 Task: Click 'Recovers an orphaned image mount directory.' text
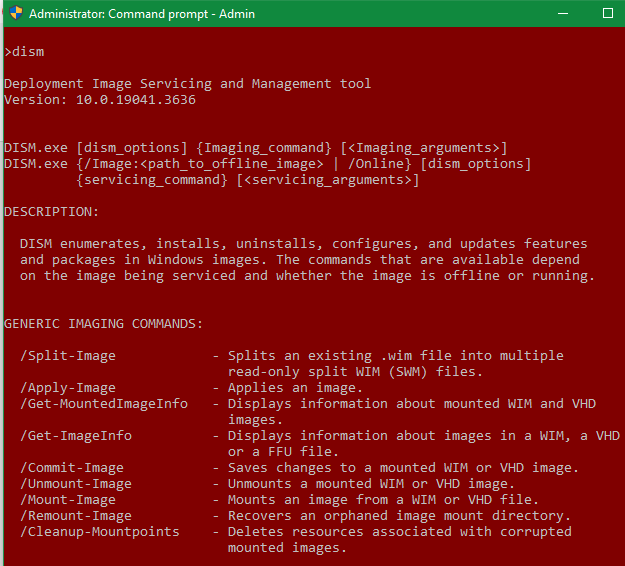pos(399,516)
